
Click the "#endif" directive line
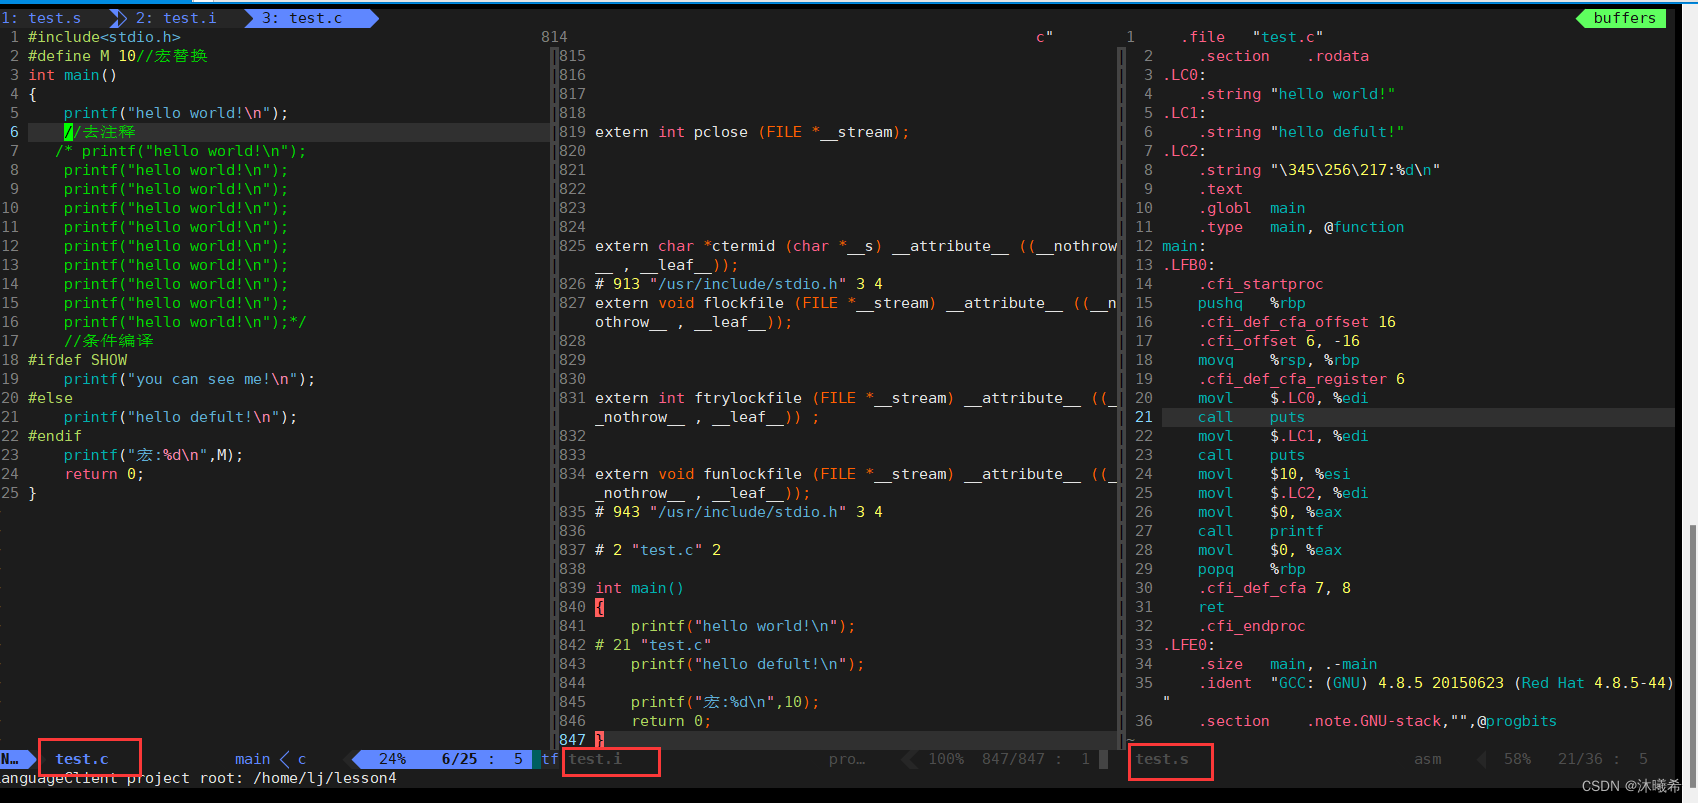coord(55,436)
